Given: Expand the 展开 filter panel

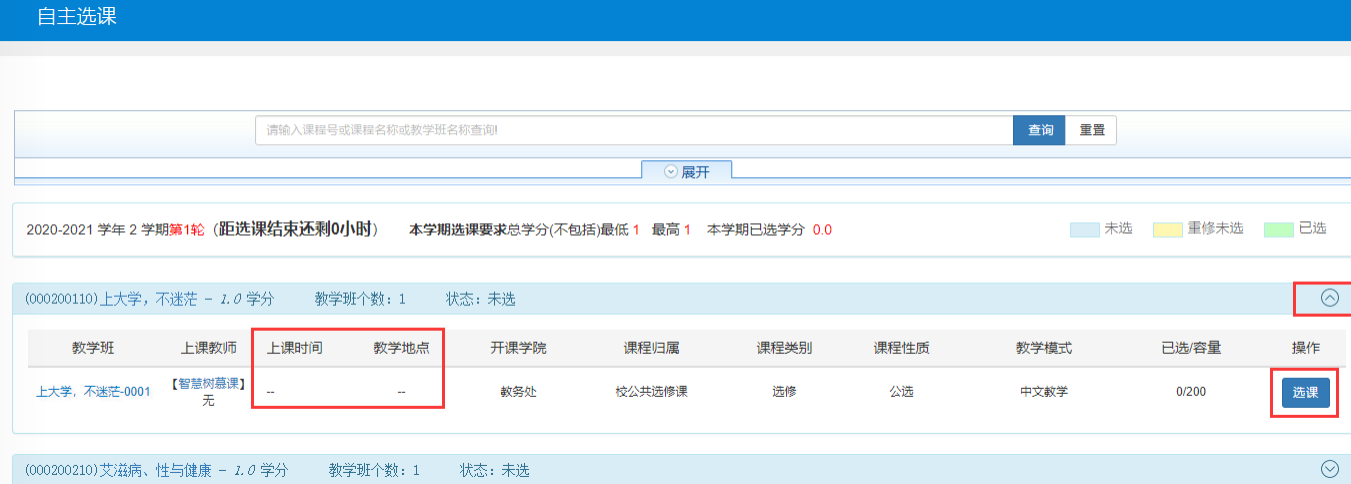Looking at the screenshot, I should coord(687,172).
